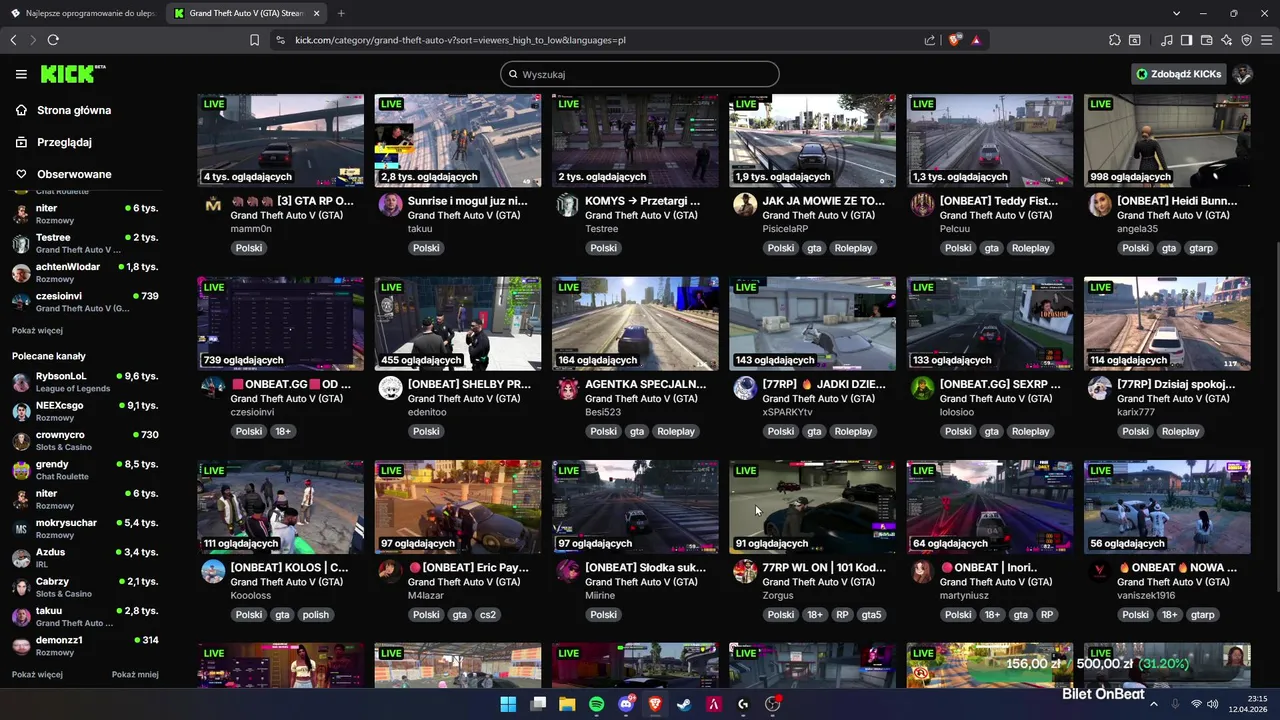Viewport: 1280px width, 720px height.
Task: Show hidden system tray icons chevron
Action: coord(1153,704)
